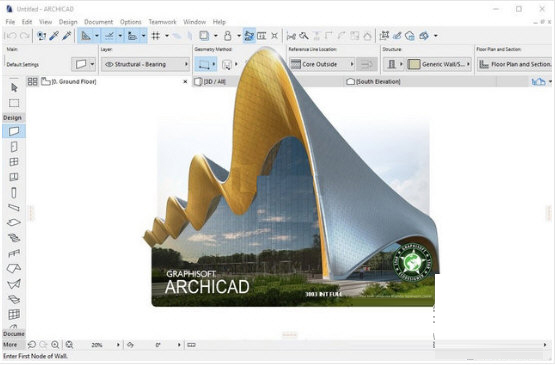Open the orientation angle arrow
Screen dimensions: 555x365
[x=179, y=345]
